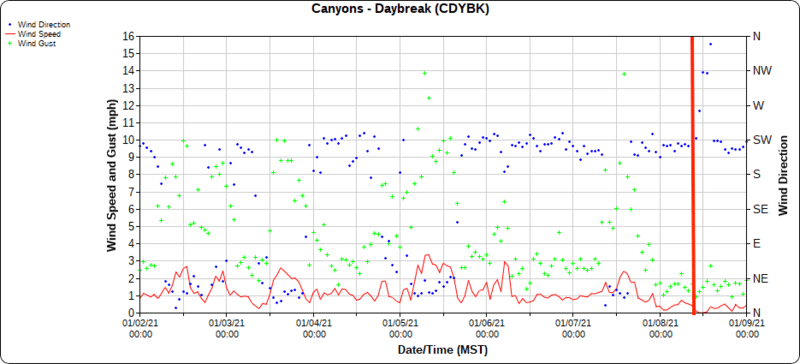The image size is (800, 364).
Task: Click the E direction label on right axis
Action: (756, 244)
